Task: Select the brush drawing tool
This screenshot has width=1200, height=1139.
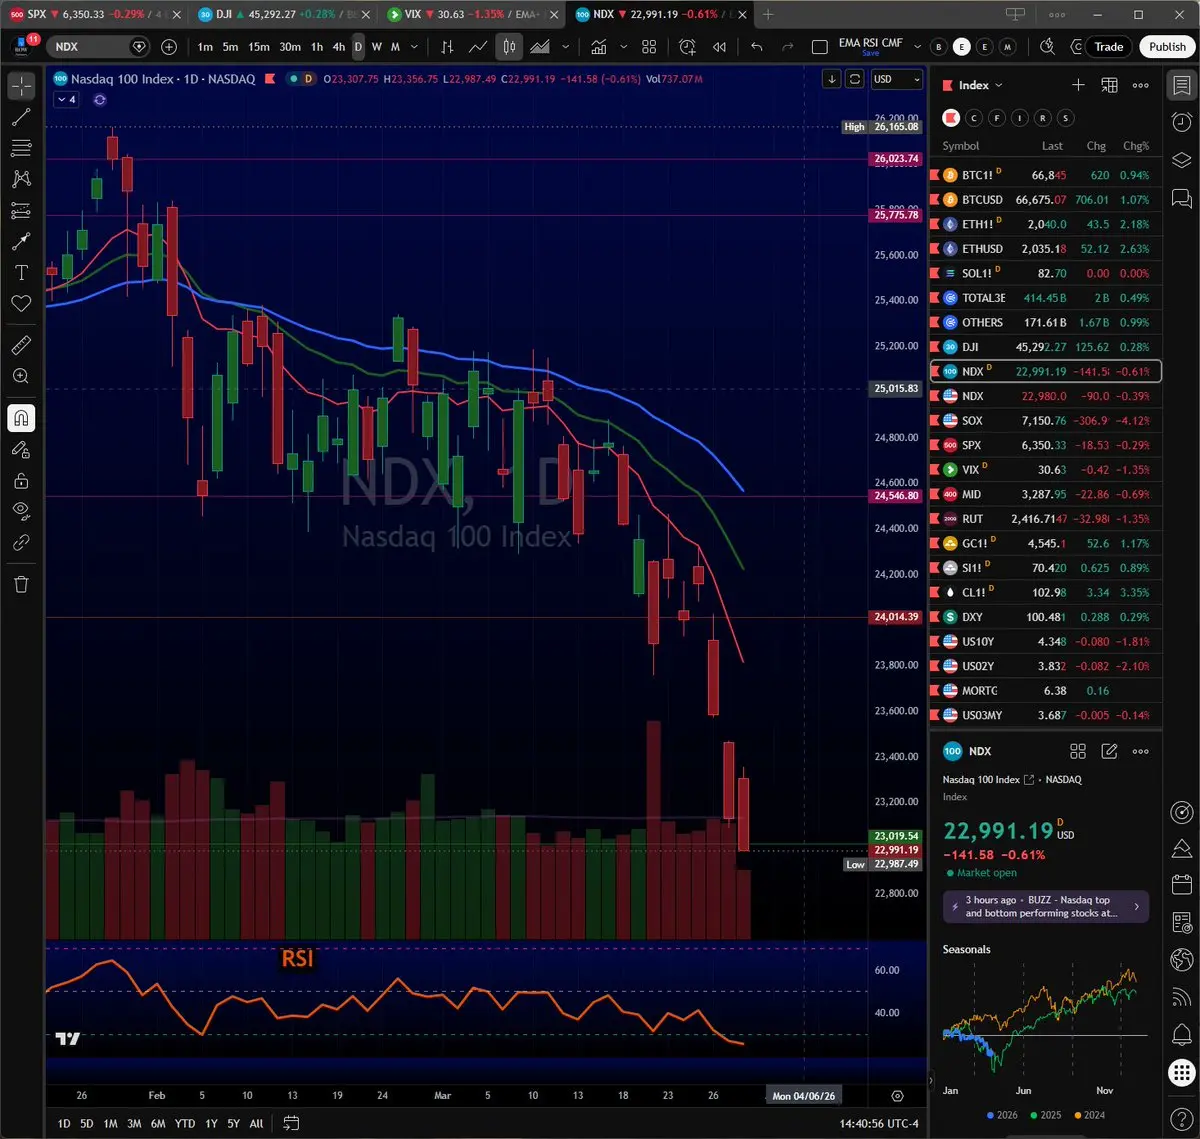Action: (x=21, y=241)
